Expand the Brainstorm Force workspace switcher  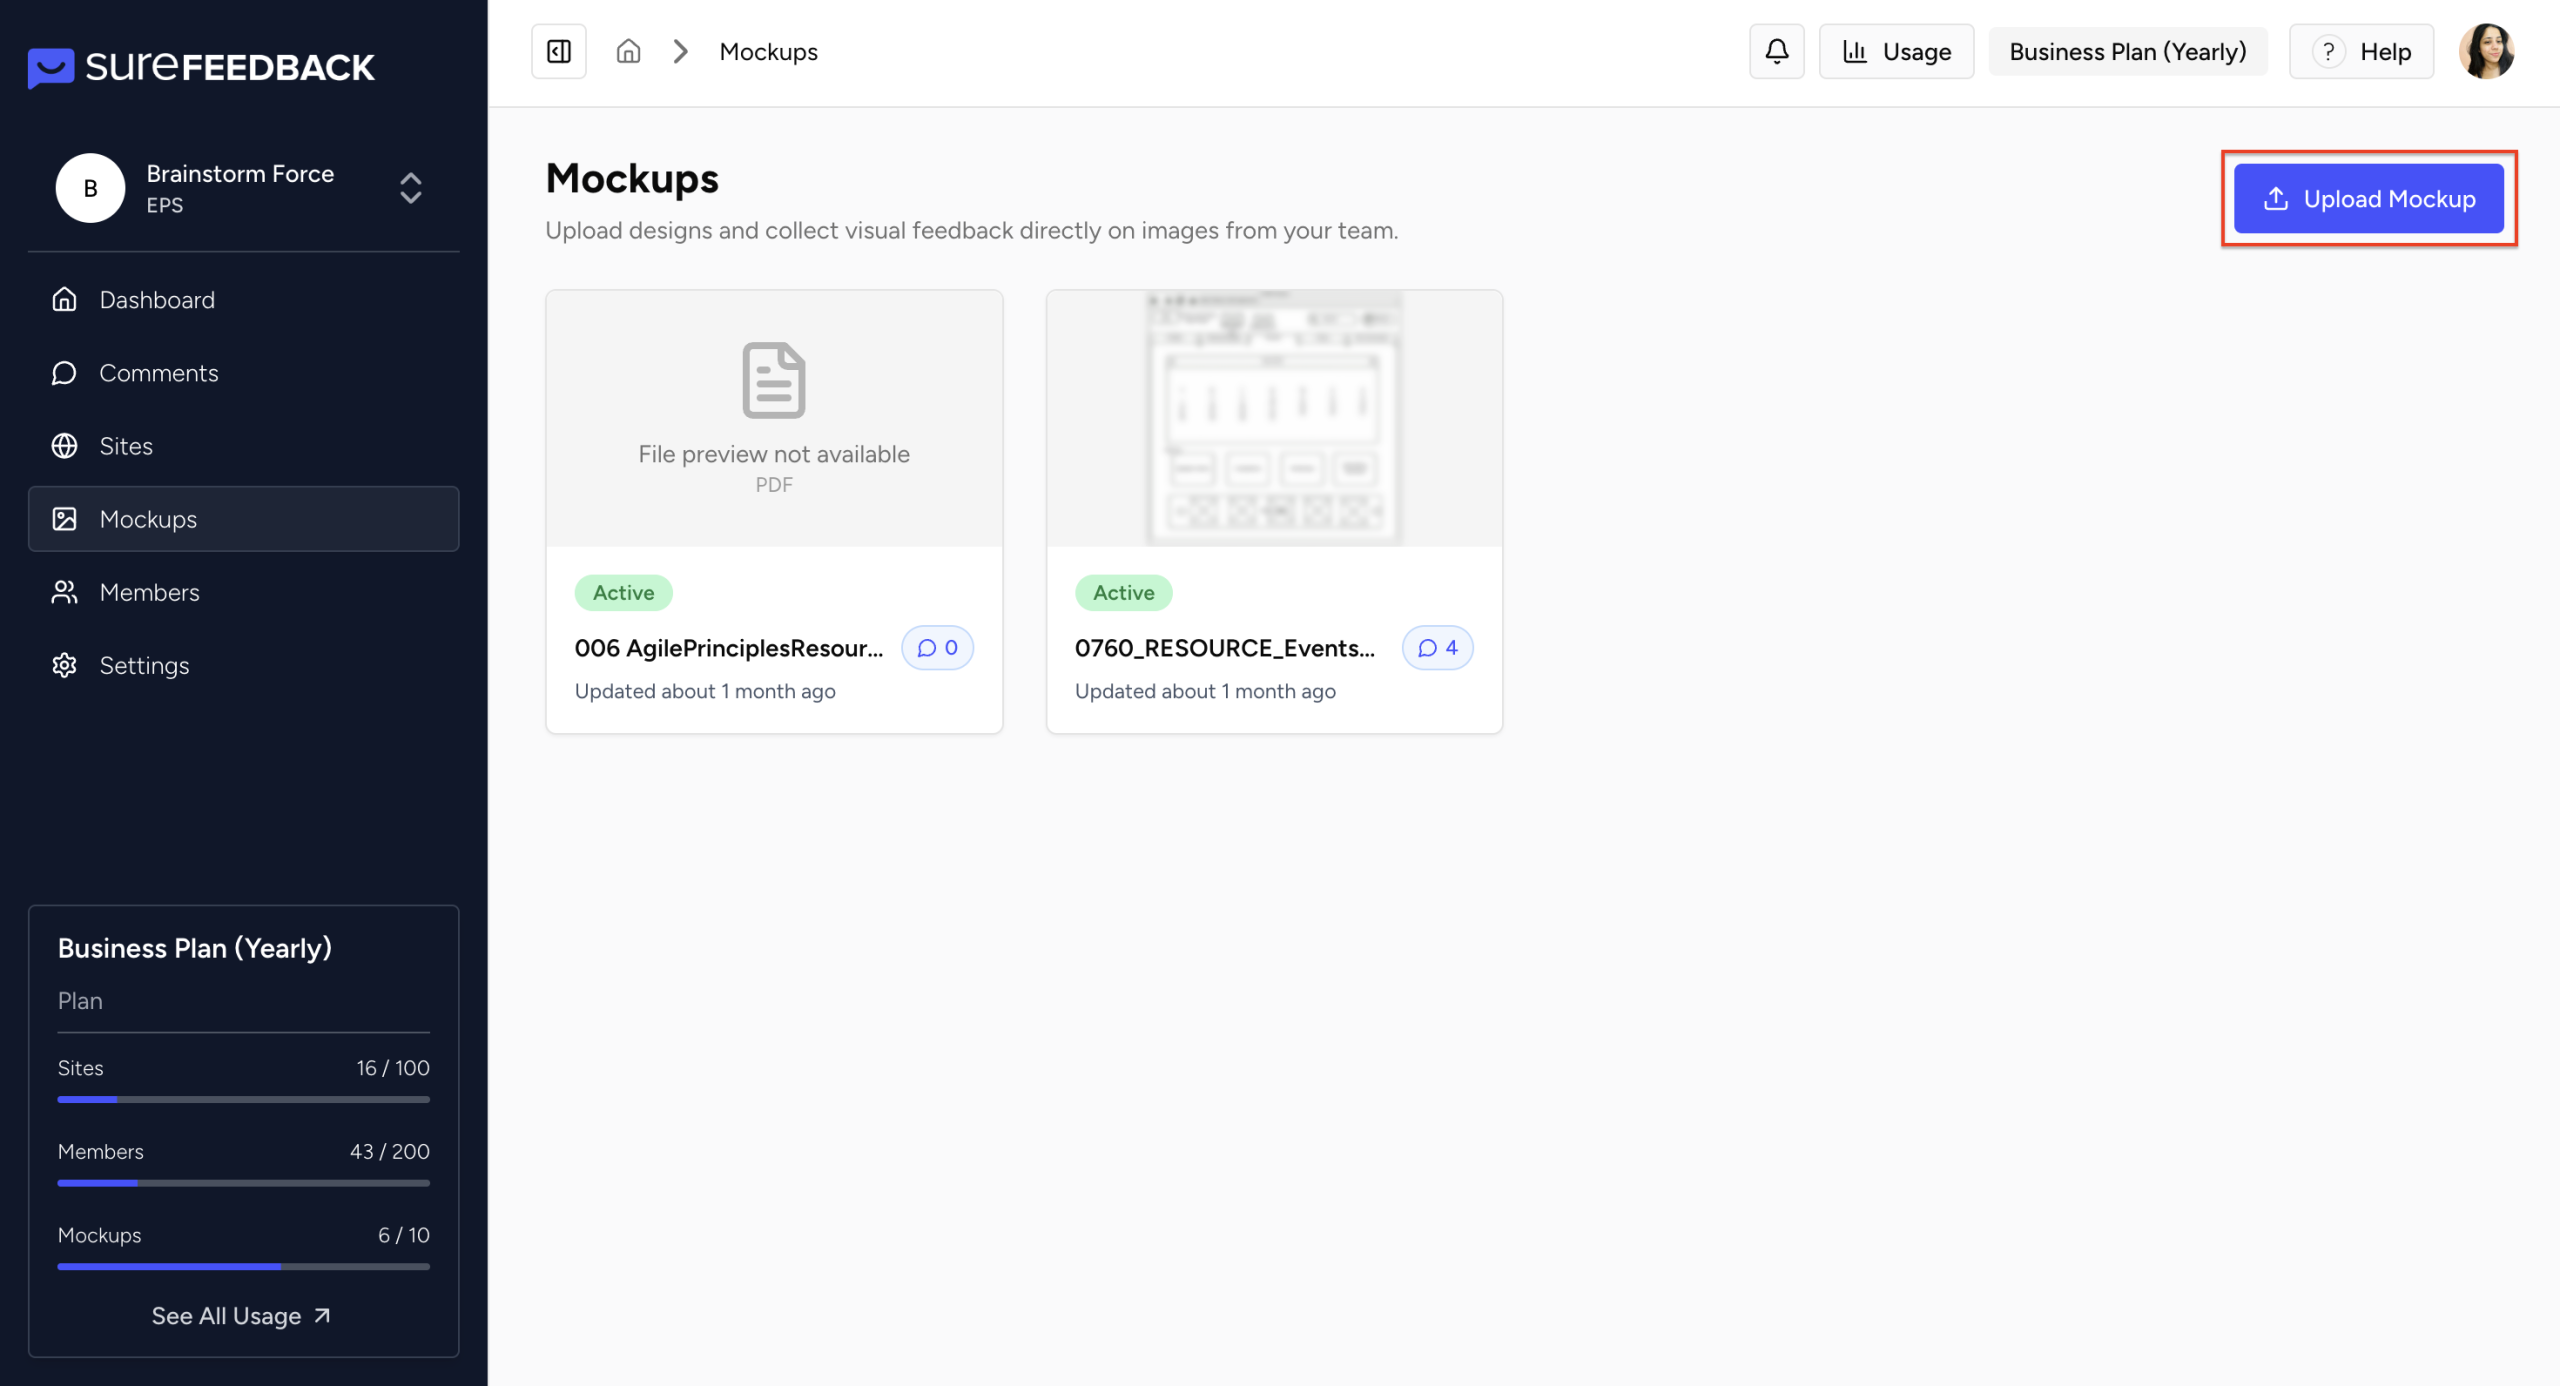point(410,188)
